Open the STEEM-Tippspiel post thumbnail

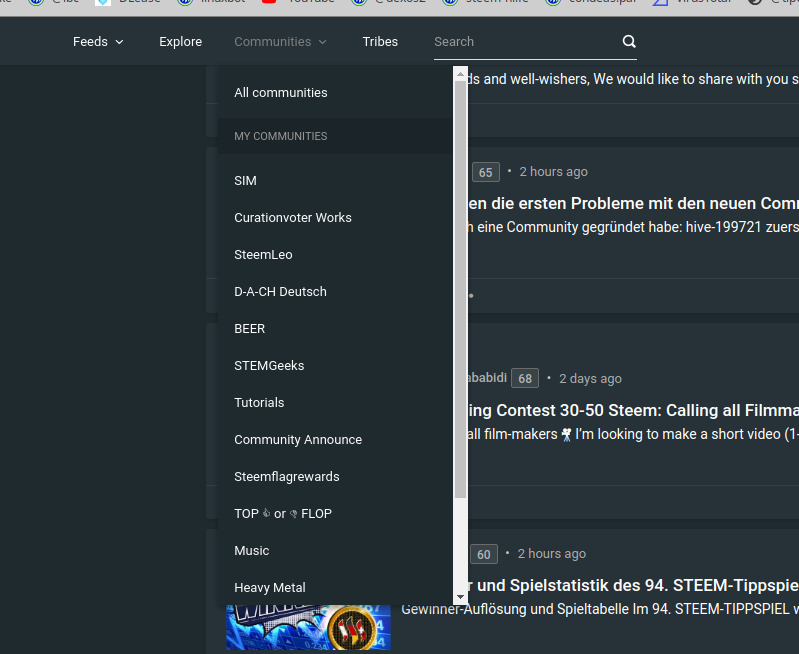308,627
